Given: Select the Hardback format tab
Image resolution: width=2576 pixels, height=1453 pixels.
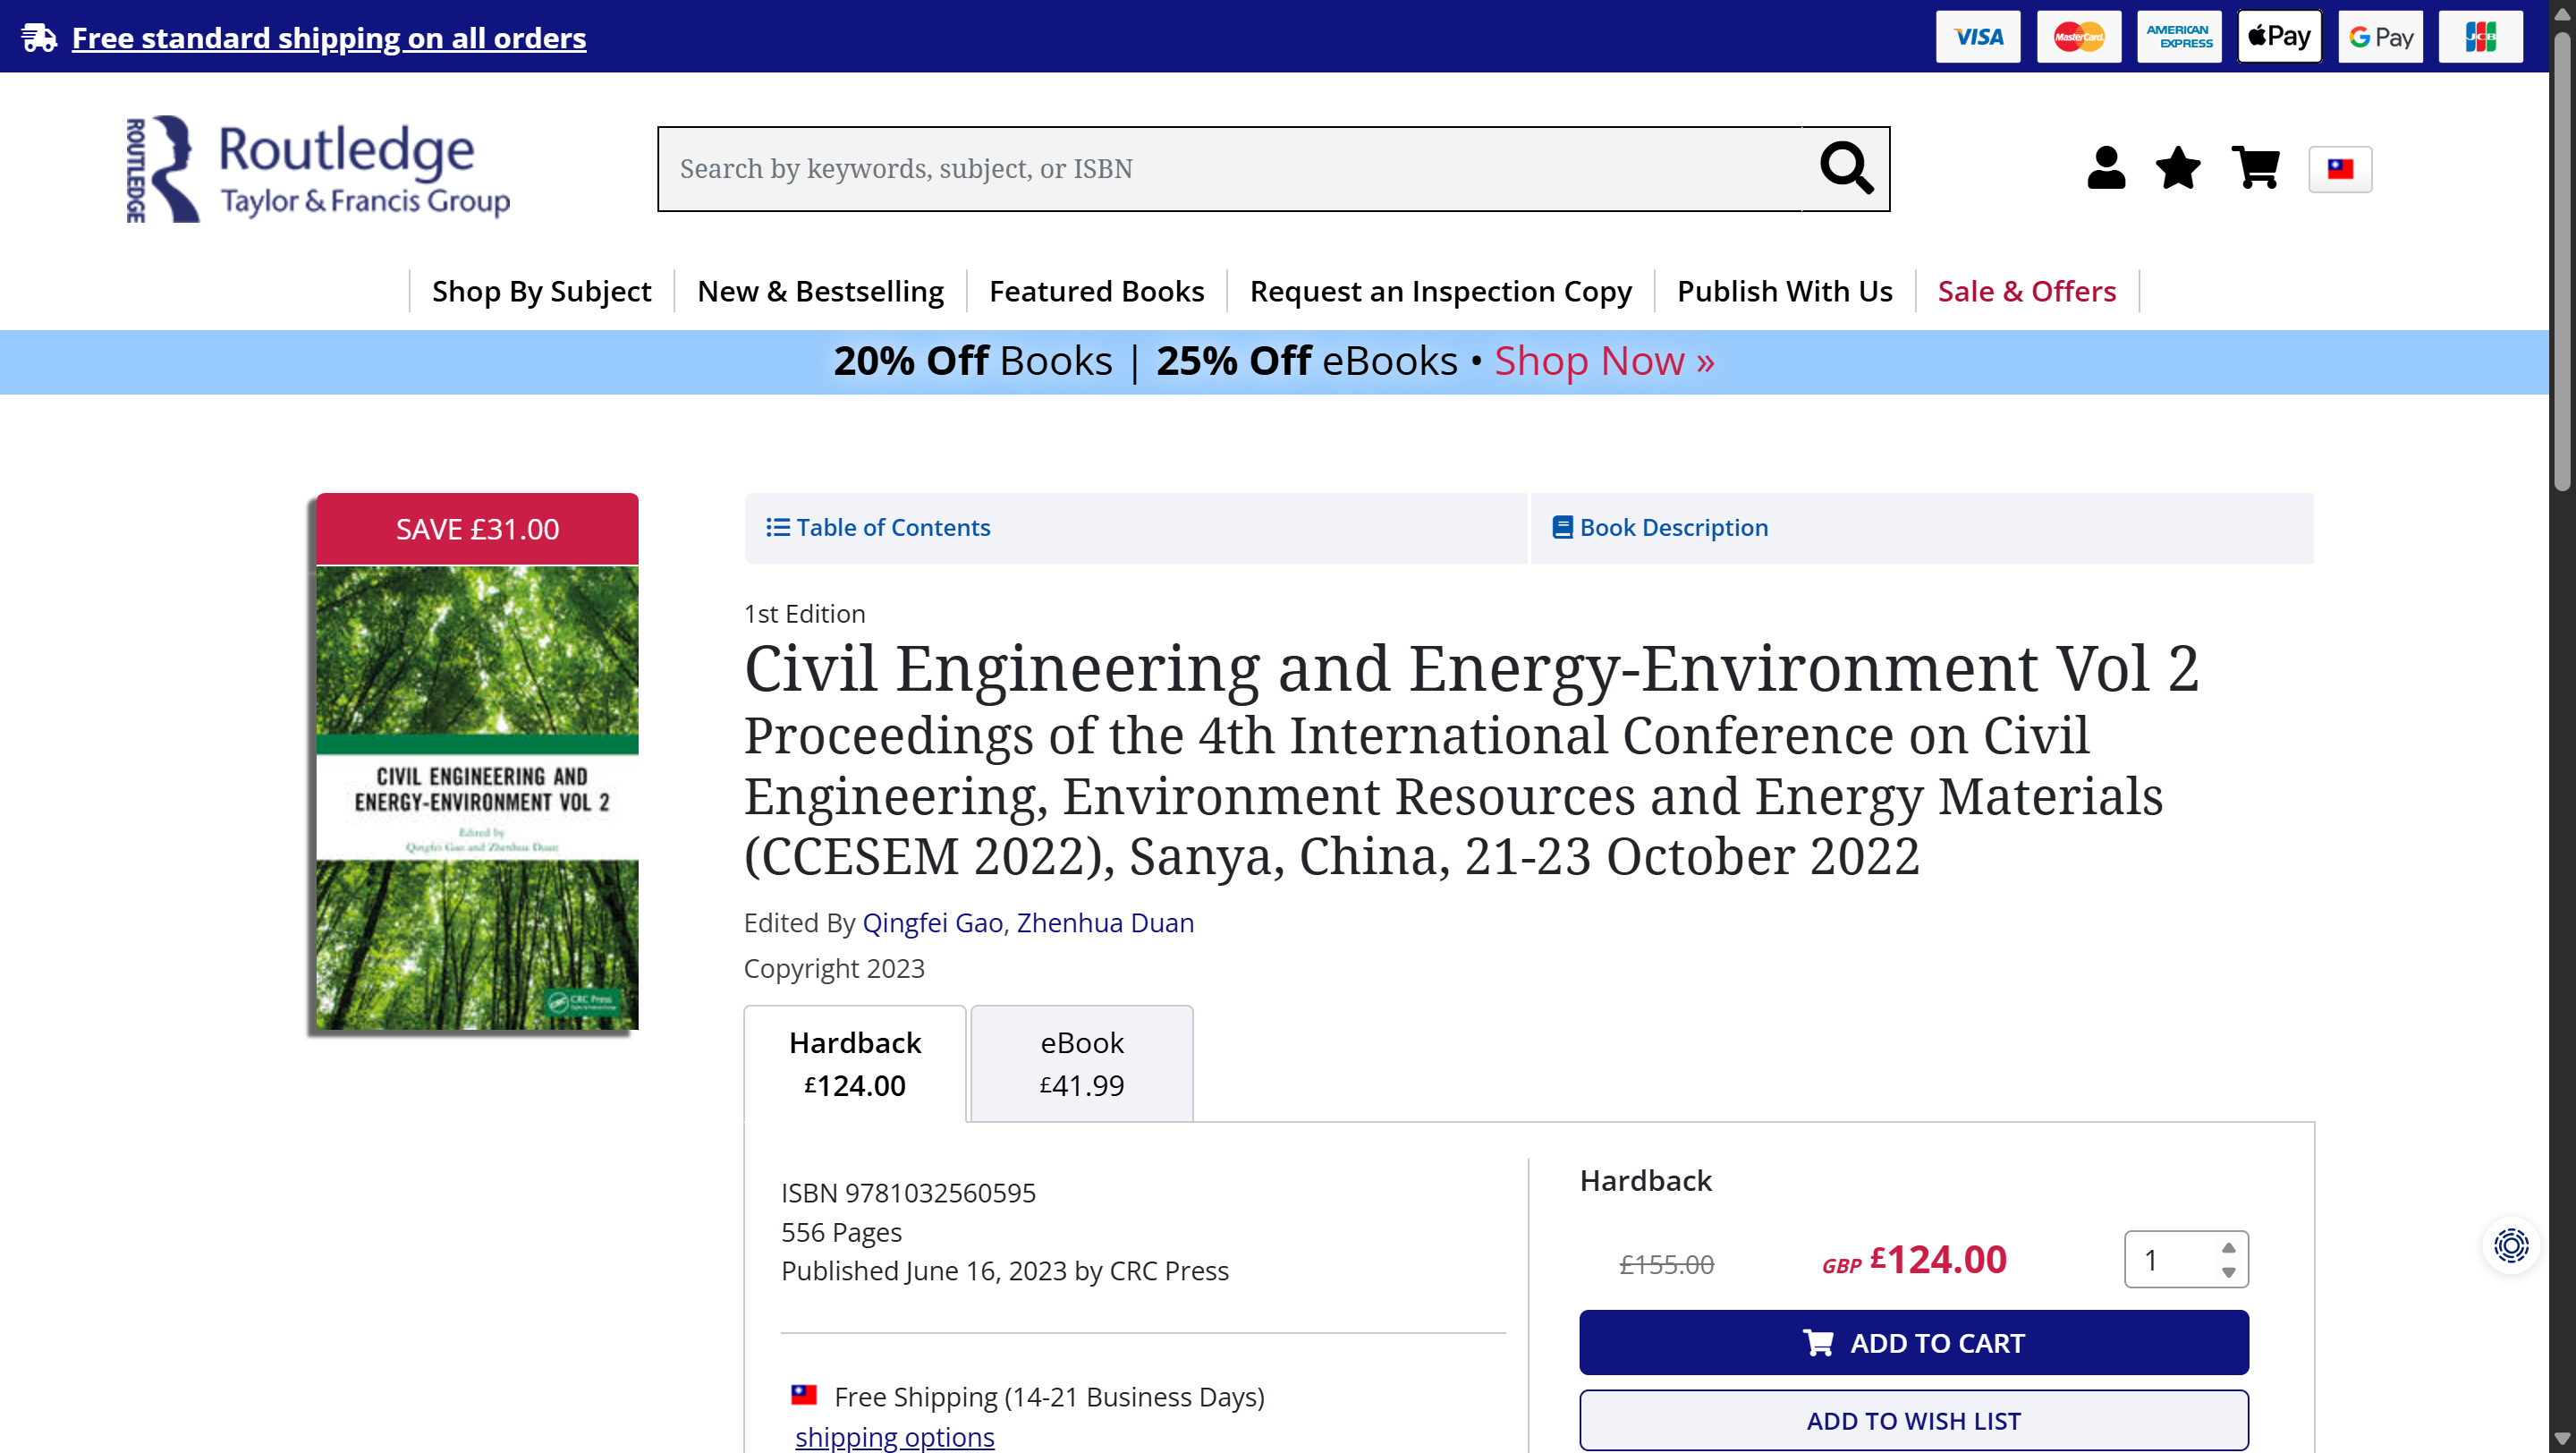Looking at the screenshot, I should tap(855, 1064).
